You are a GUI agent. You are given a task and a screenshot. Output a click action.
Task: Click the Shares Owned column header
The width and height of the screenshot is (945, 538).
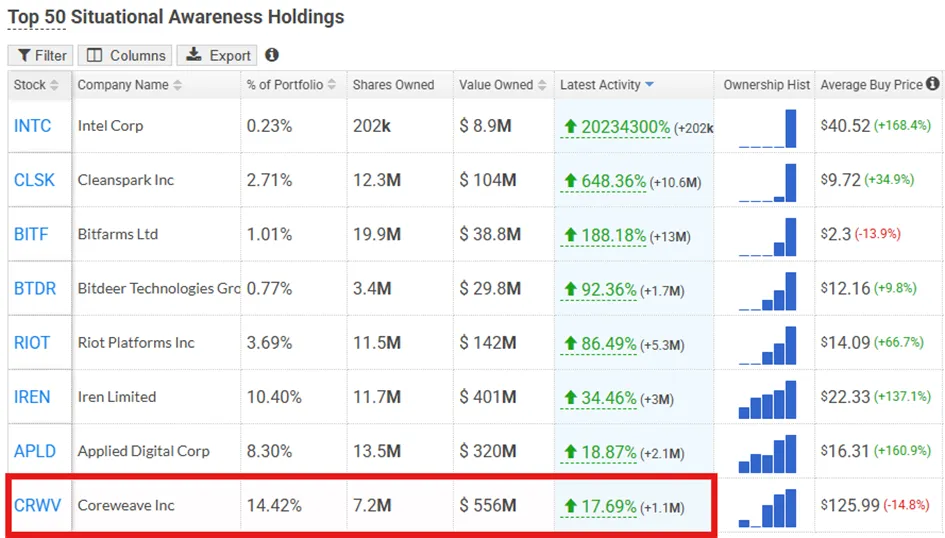tap(393, 85)
